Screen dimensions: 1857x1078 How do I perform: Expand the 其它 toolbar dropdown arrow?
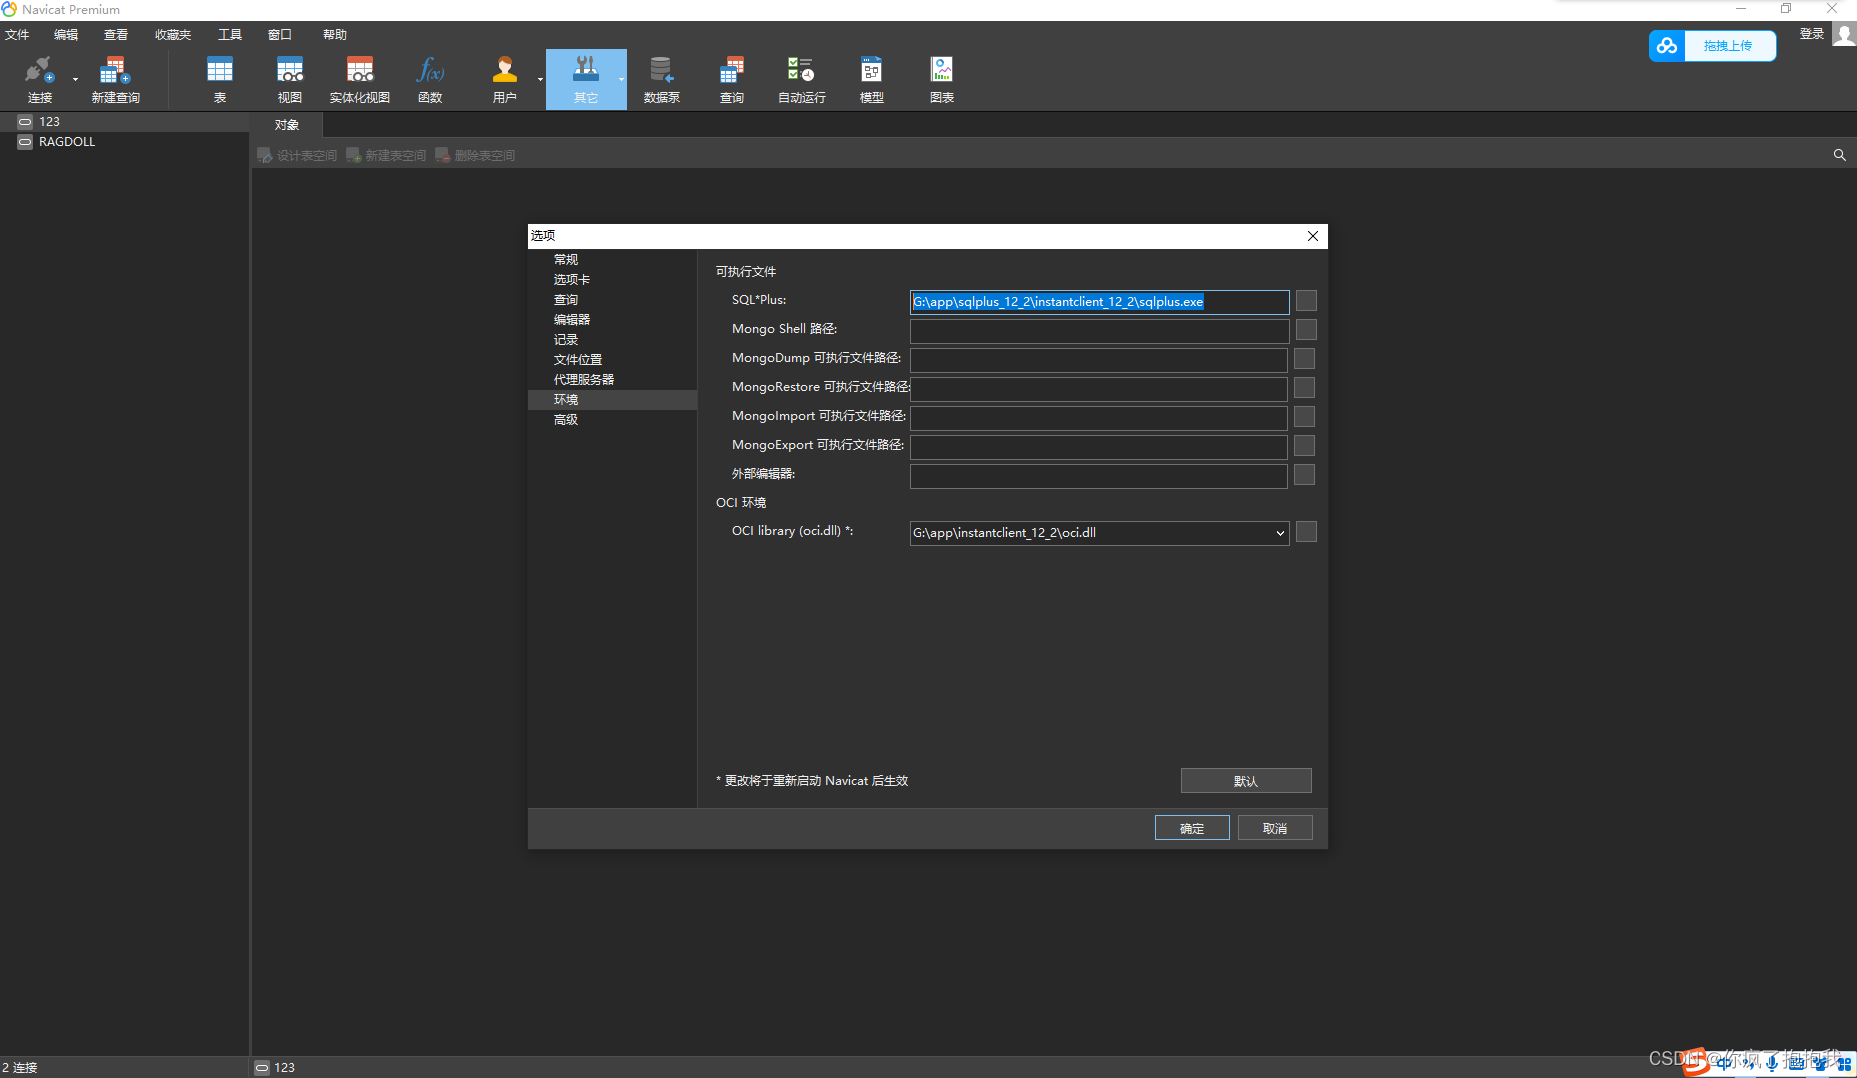(621, 79)
